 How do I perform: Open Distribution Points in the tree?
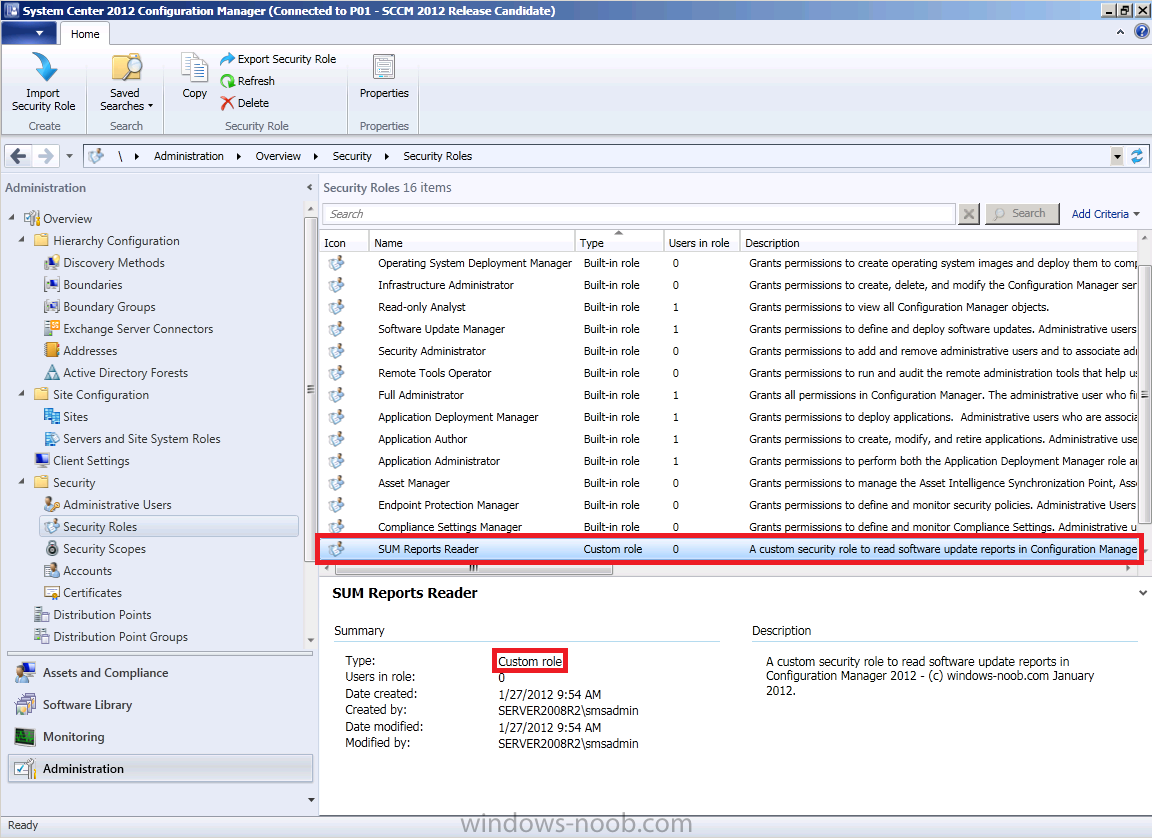102,615
